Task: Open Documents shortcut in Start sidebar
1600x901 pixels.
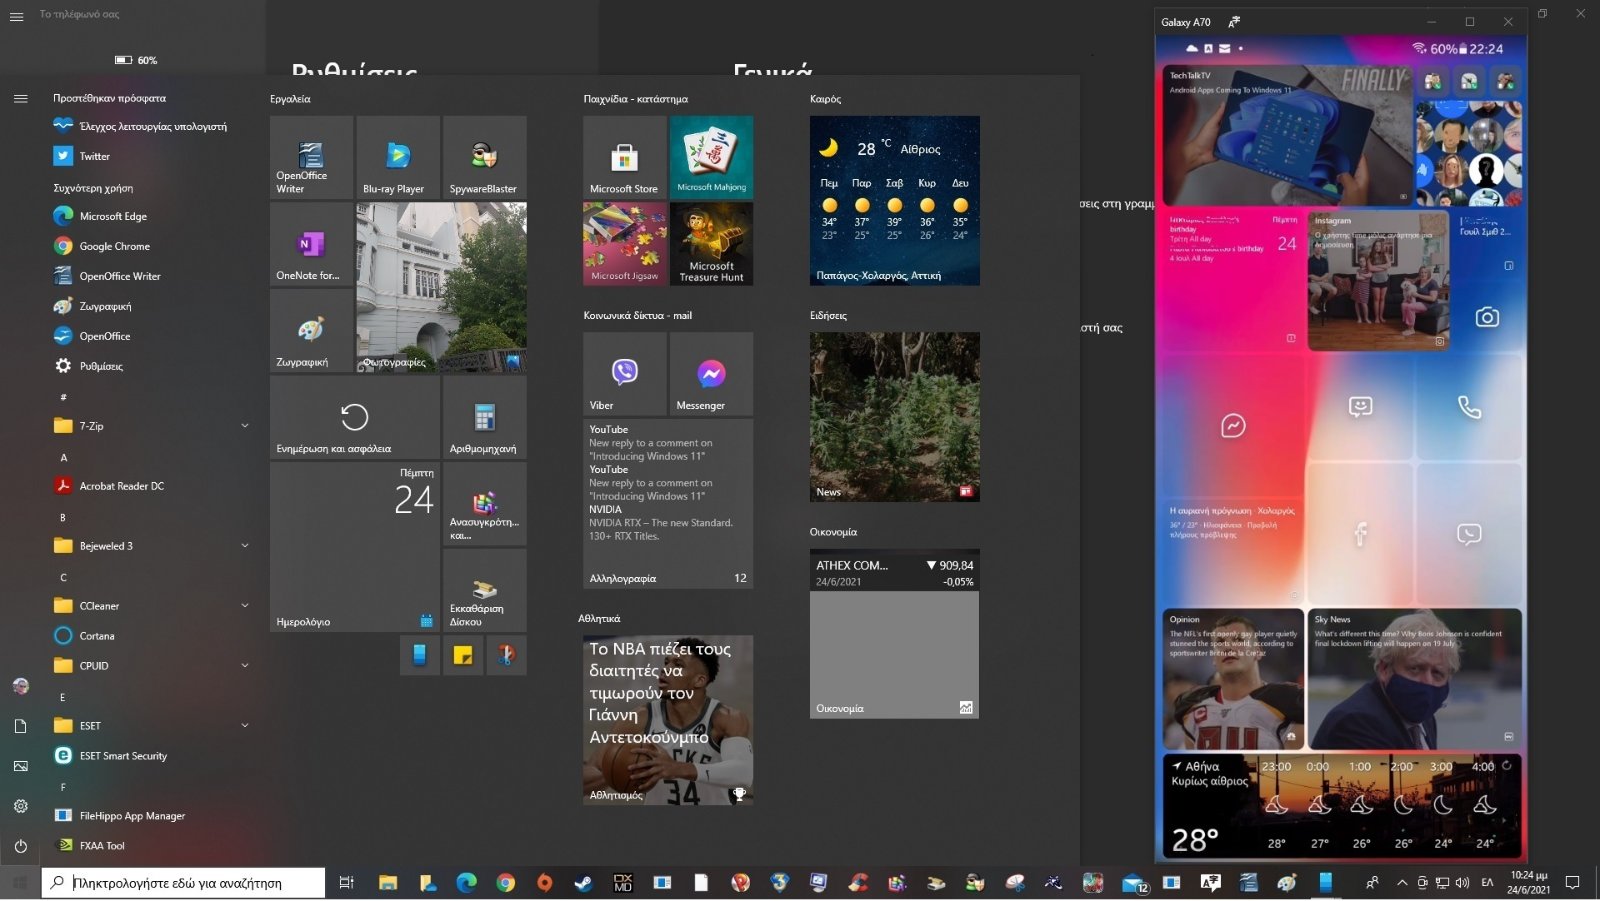Action: click(x=20, y=726)
